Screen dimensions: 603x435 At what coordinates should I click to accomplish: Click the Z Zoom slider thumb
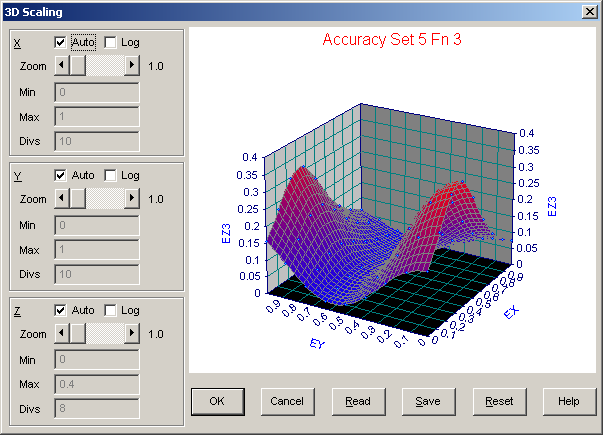pyautogui.click(x=78, y=333)
